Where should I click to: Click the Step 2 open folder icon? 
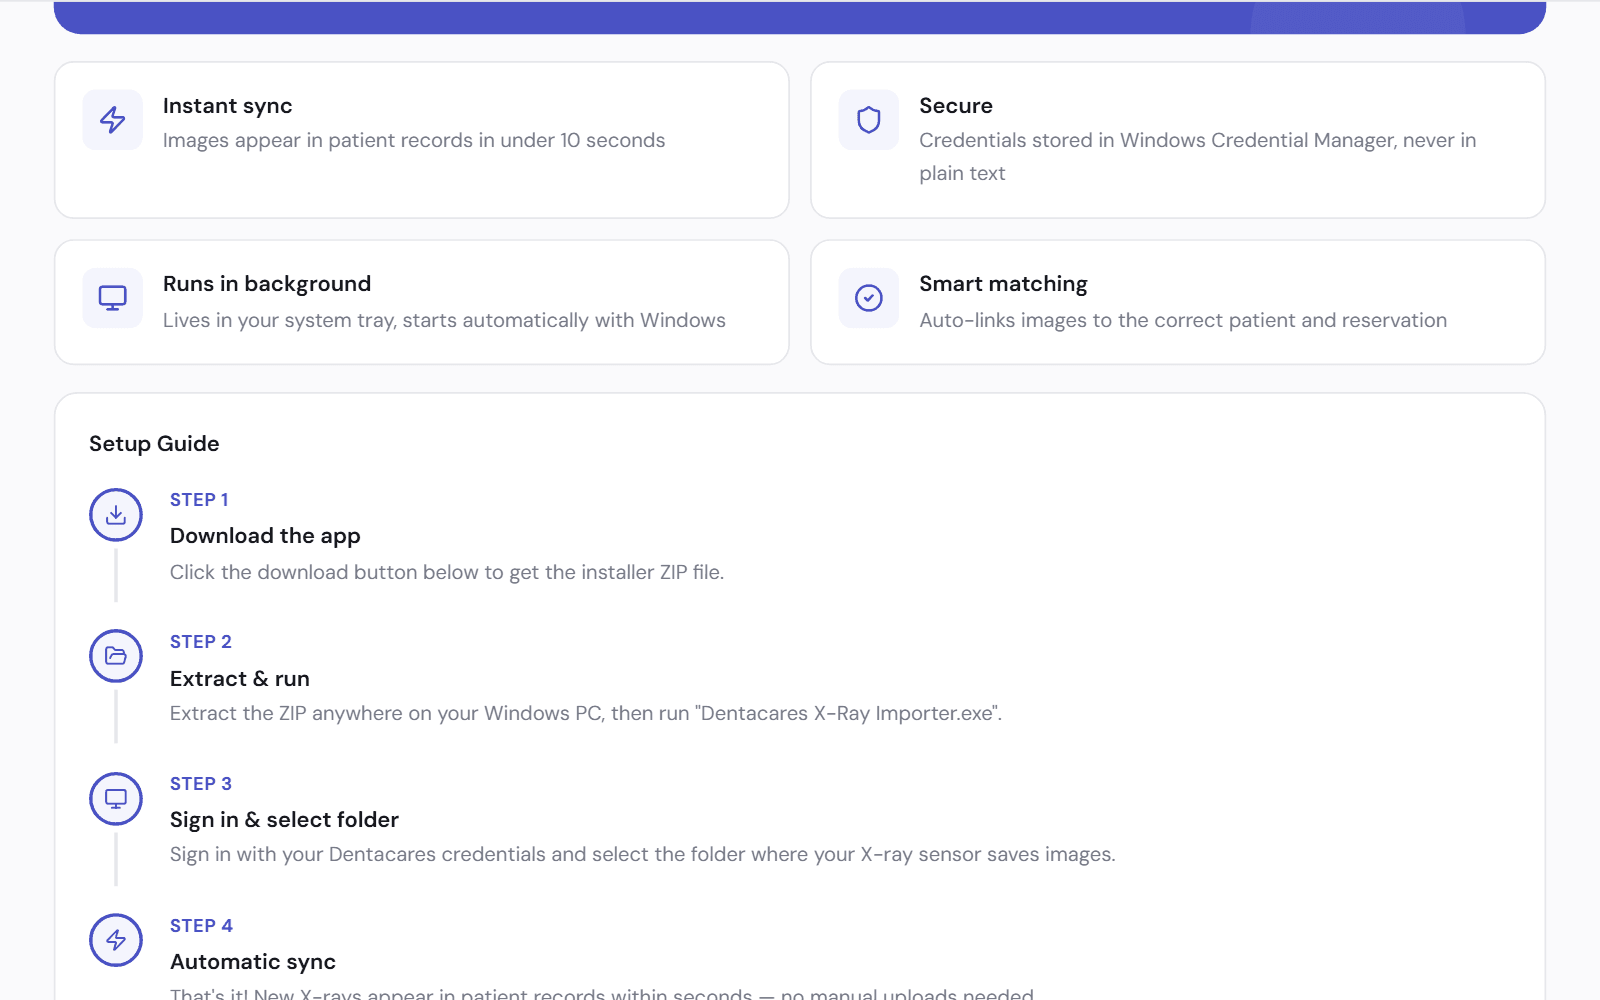(x=116, y=656)
